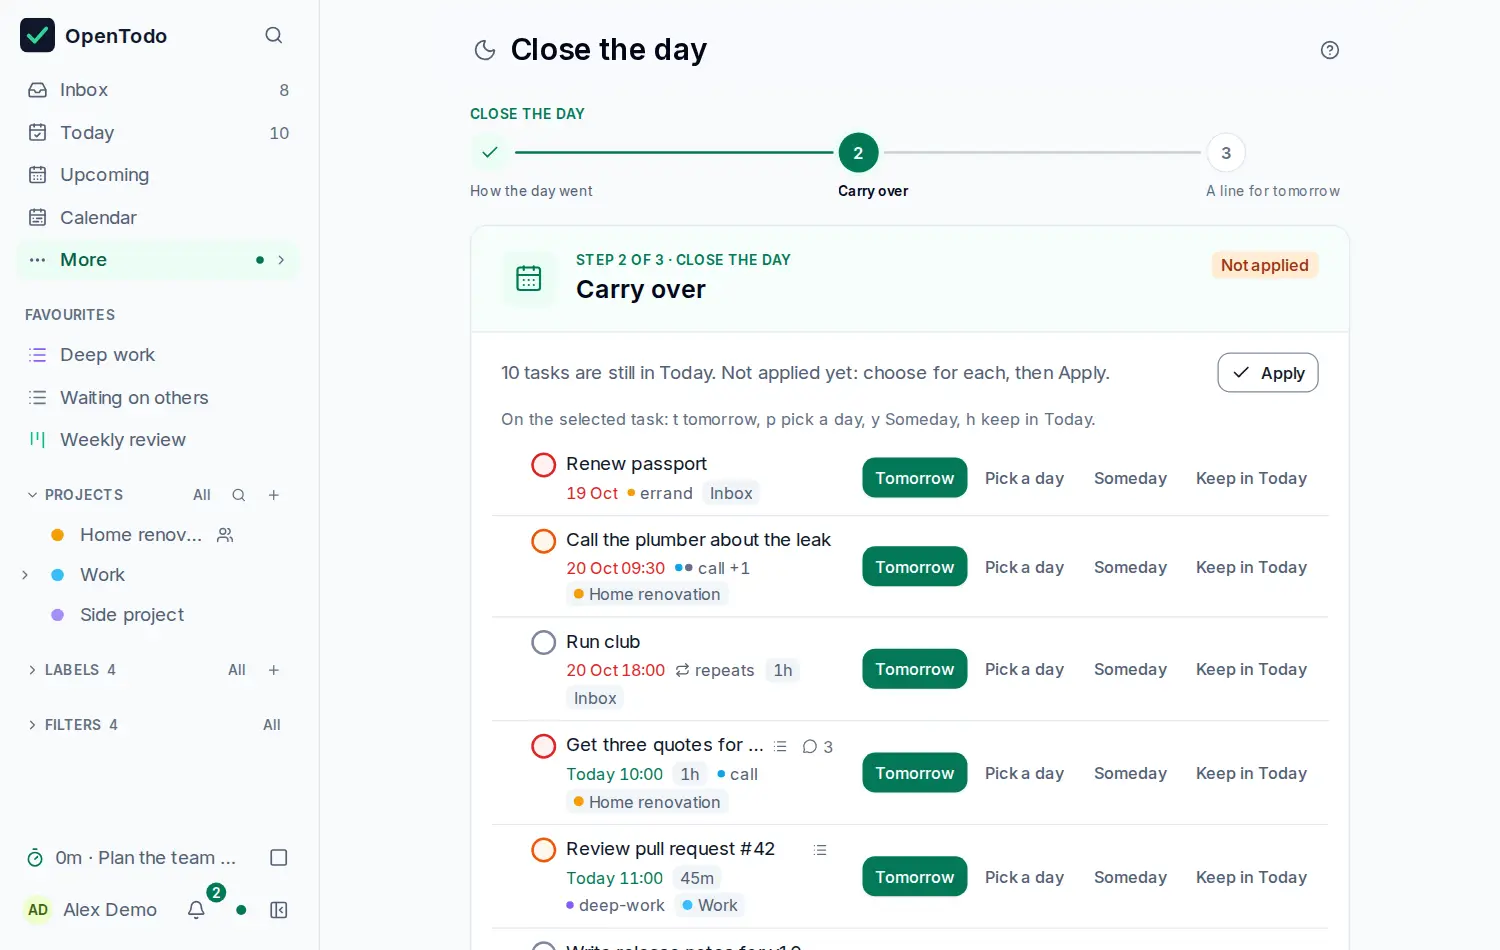
Task: Click the OpenTodo checkmark logo
Action: pyautogui.click(x=38, y=35)
